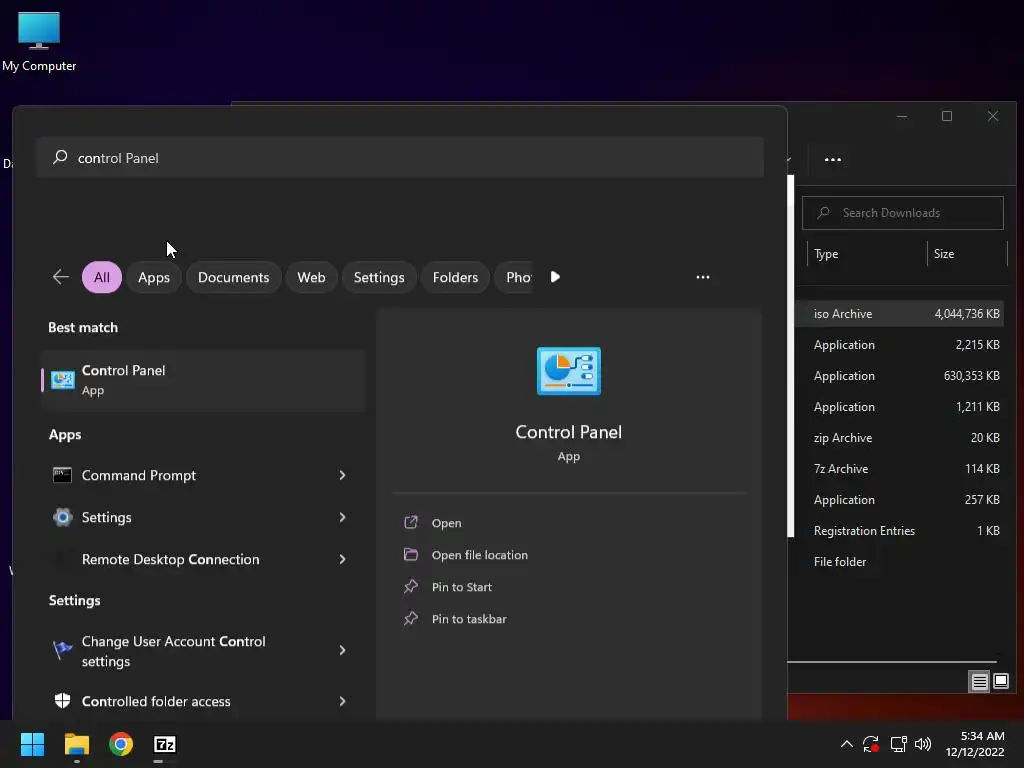
Task: Open 7-Zip from the taskbar
Action: 165,744
